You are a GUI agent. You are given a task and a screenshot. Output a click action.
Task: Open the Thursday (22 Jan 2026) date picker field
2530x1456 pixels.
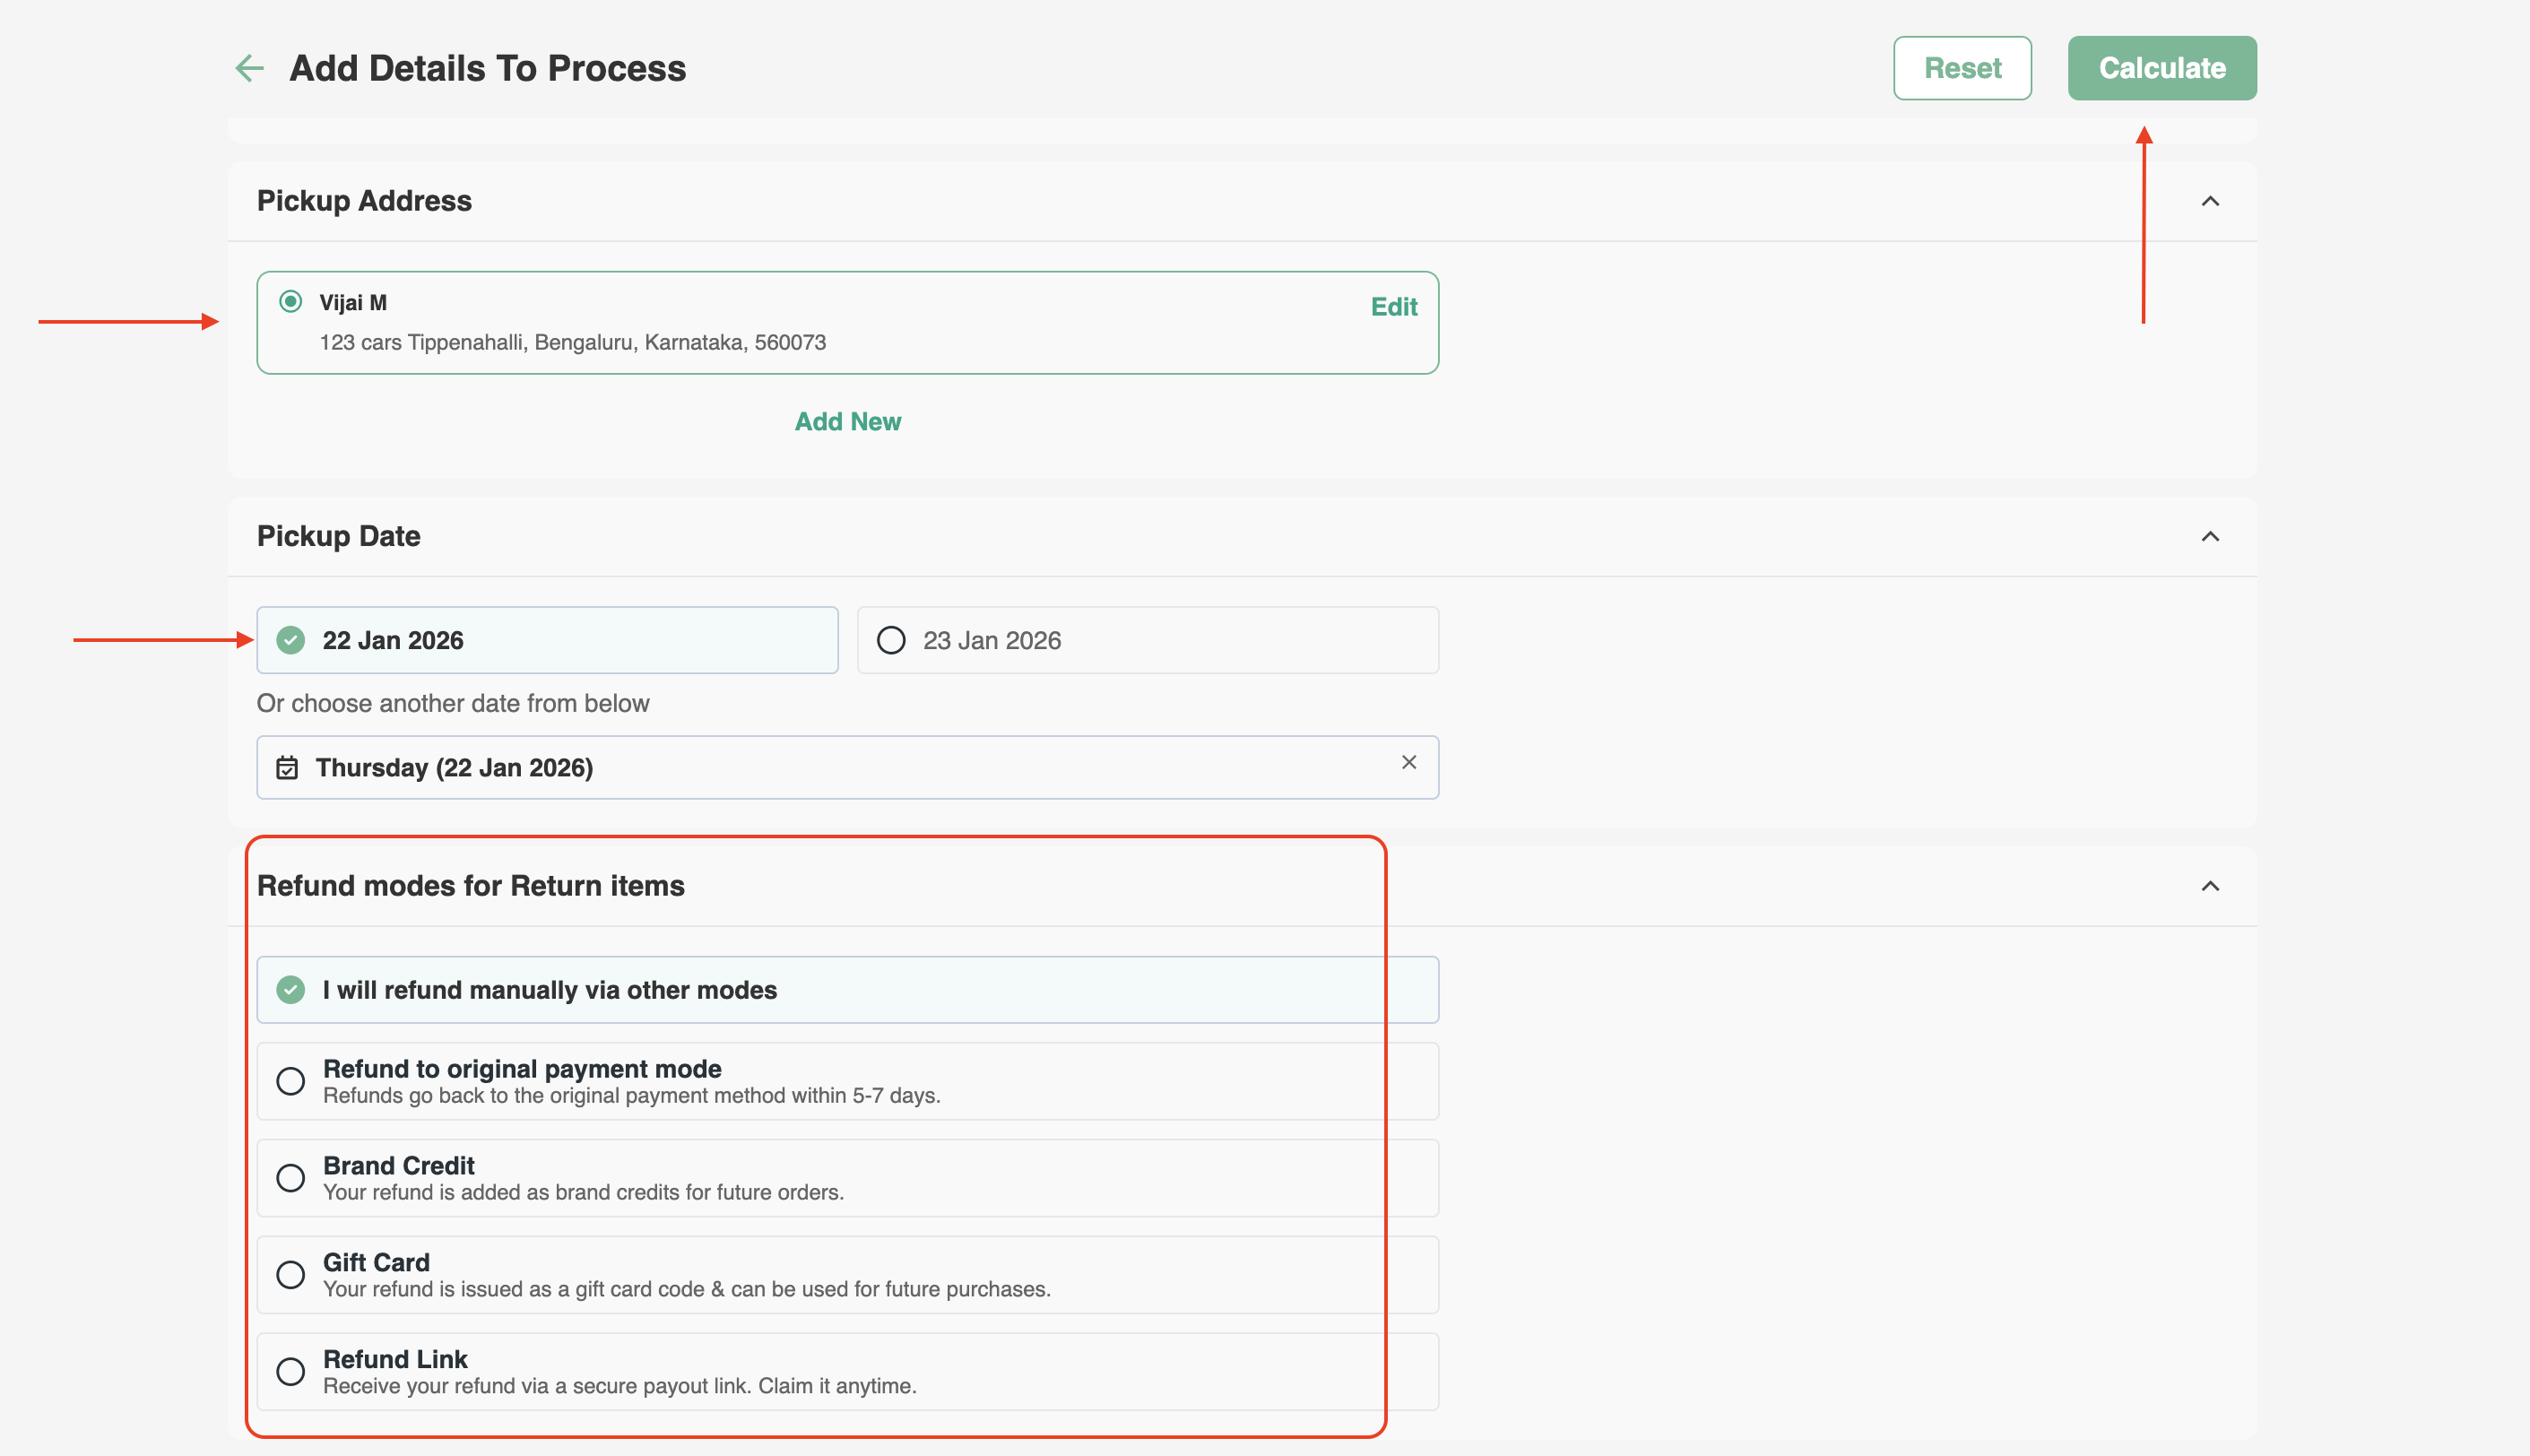click(800, 768)
